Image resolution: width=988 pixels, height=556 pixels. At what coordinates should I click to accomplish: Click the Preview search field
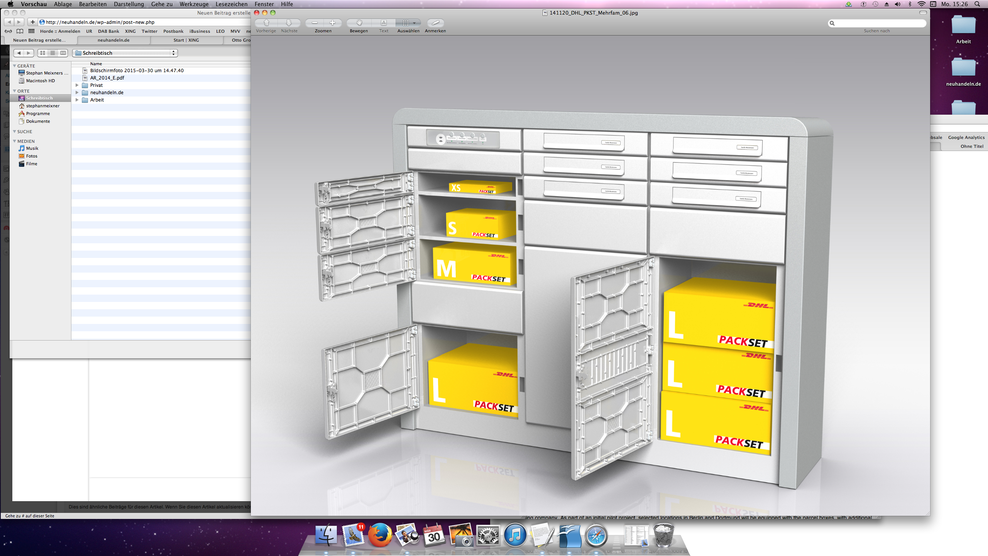(877, 23)
